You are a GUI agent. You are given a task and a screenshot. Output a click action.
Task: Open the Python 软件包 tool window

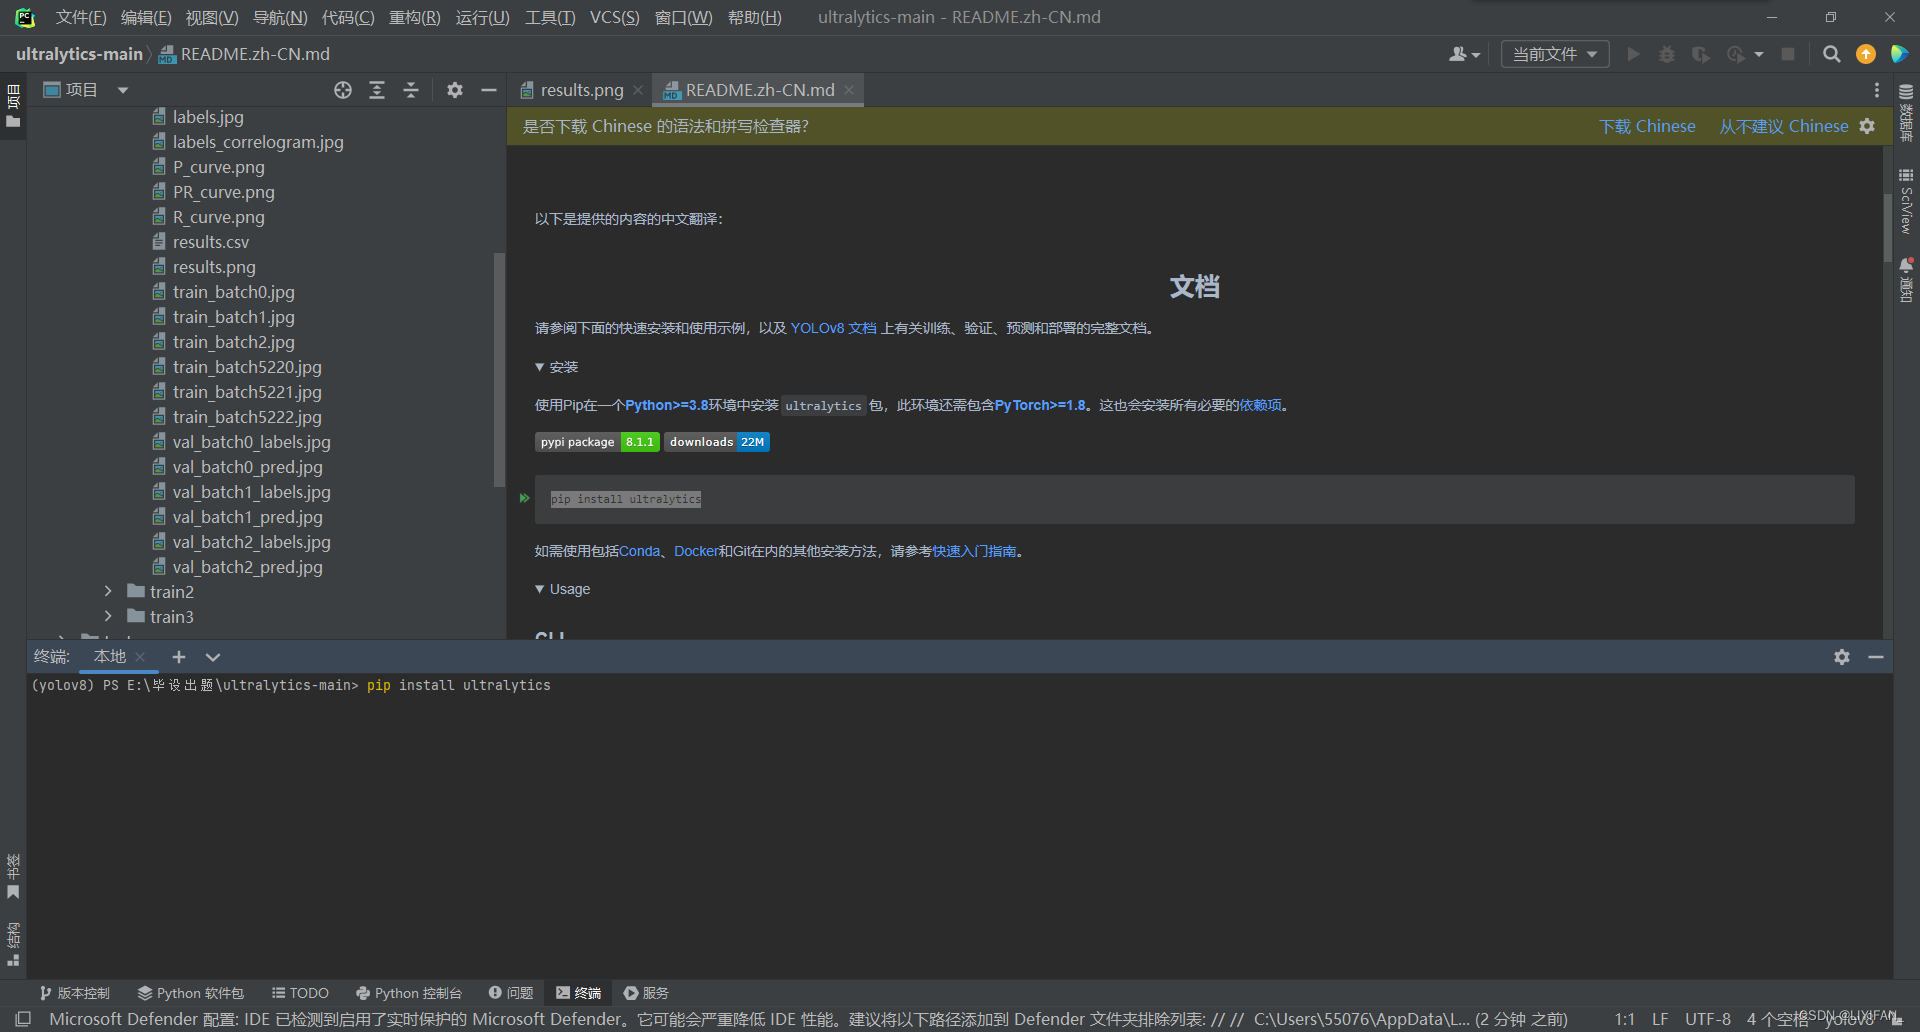(191, 993)
